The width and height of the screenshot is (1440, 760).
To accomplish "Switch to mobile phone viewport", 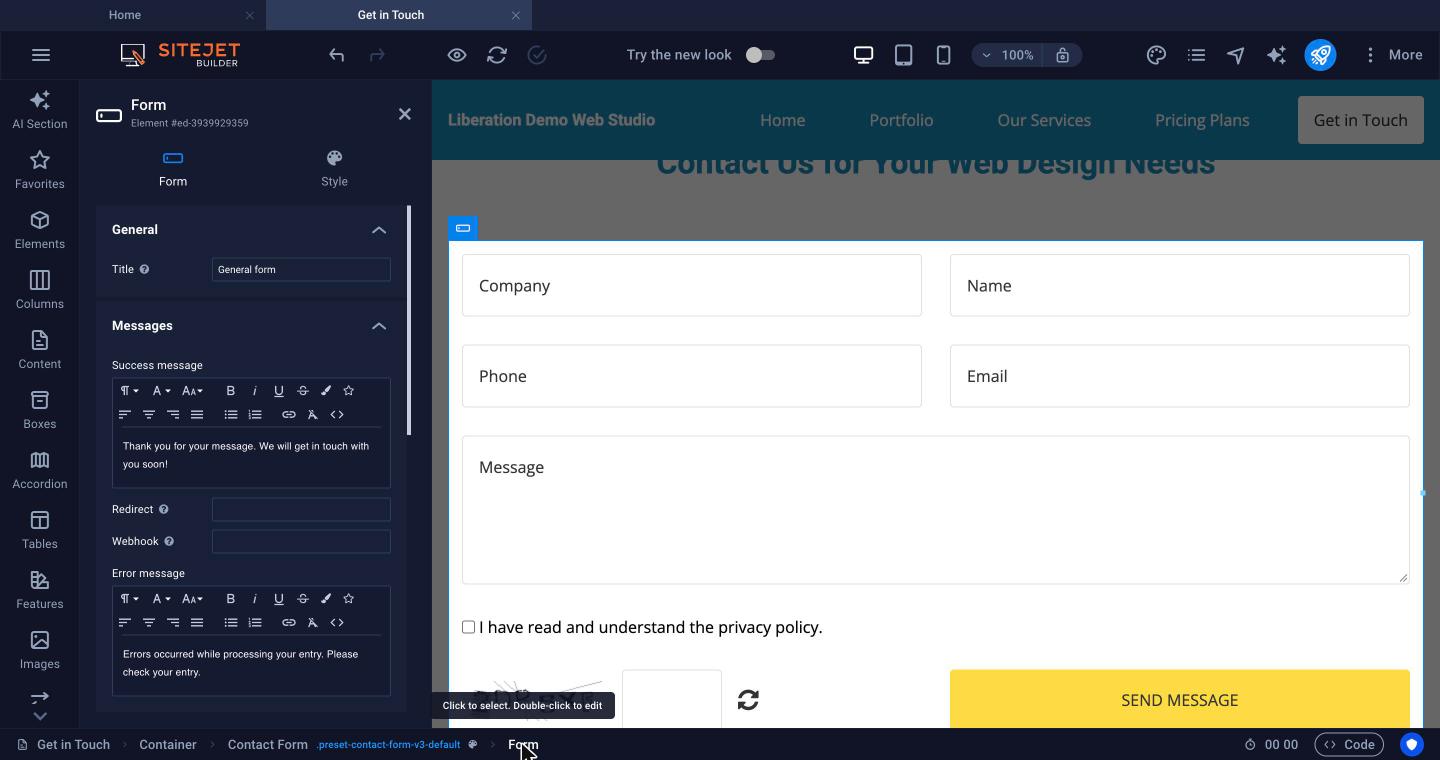I will [x=943, y=55].
